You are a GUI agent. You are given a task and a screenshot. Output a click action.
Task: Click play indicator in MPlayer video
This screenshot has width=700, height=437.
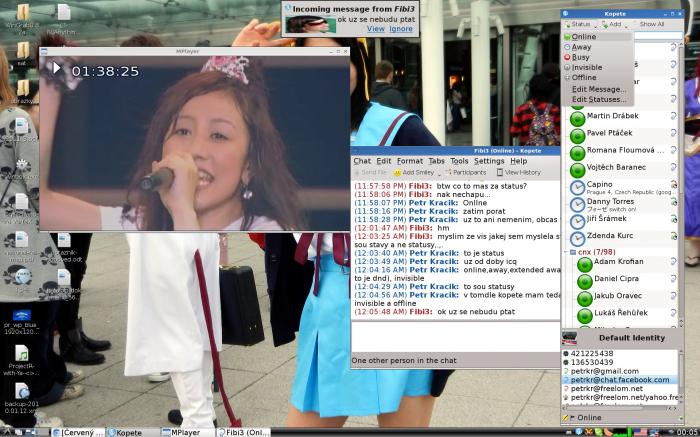point(56,68)
